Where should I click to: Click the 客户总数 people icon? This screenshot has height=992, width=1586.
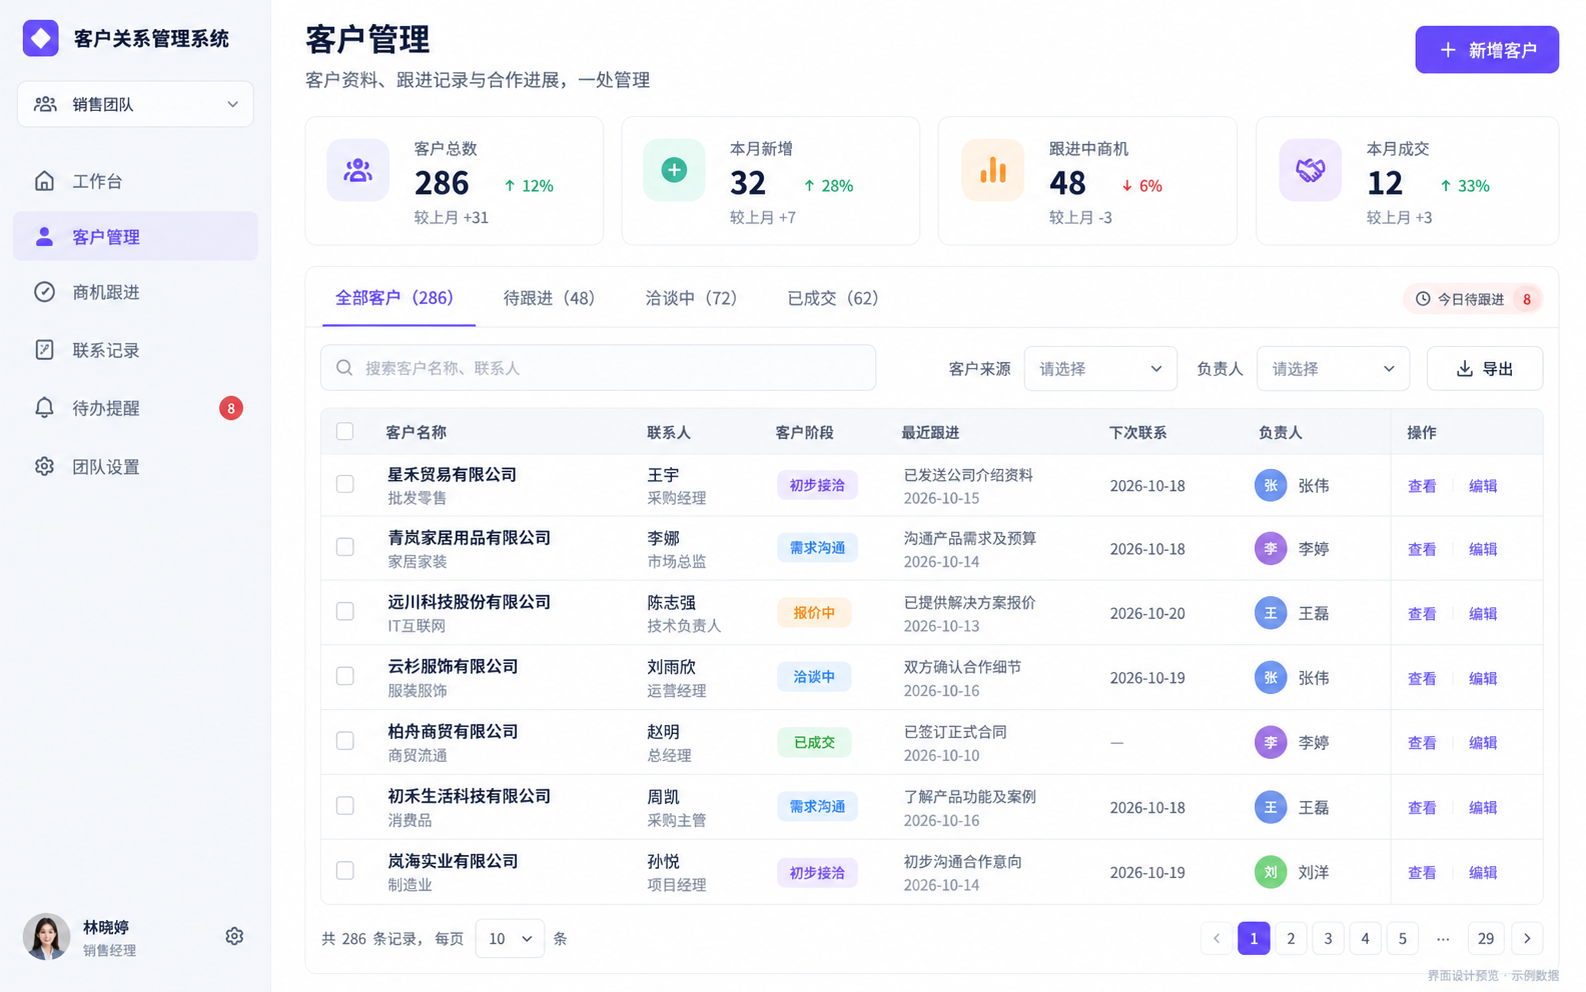tap(358, 170)
